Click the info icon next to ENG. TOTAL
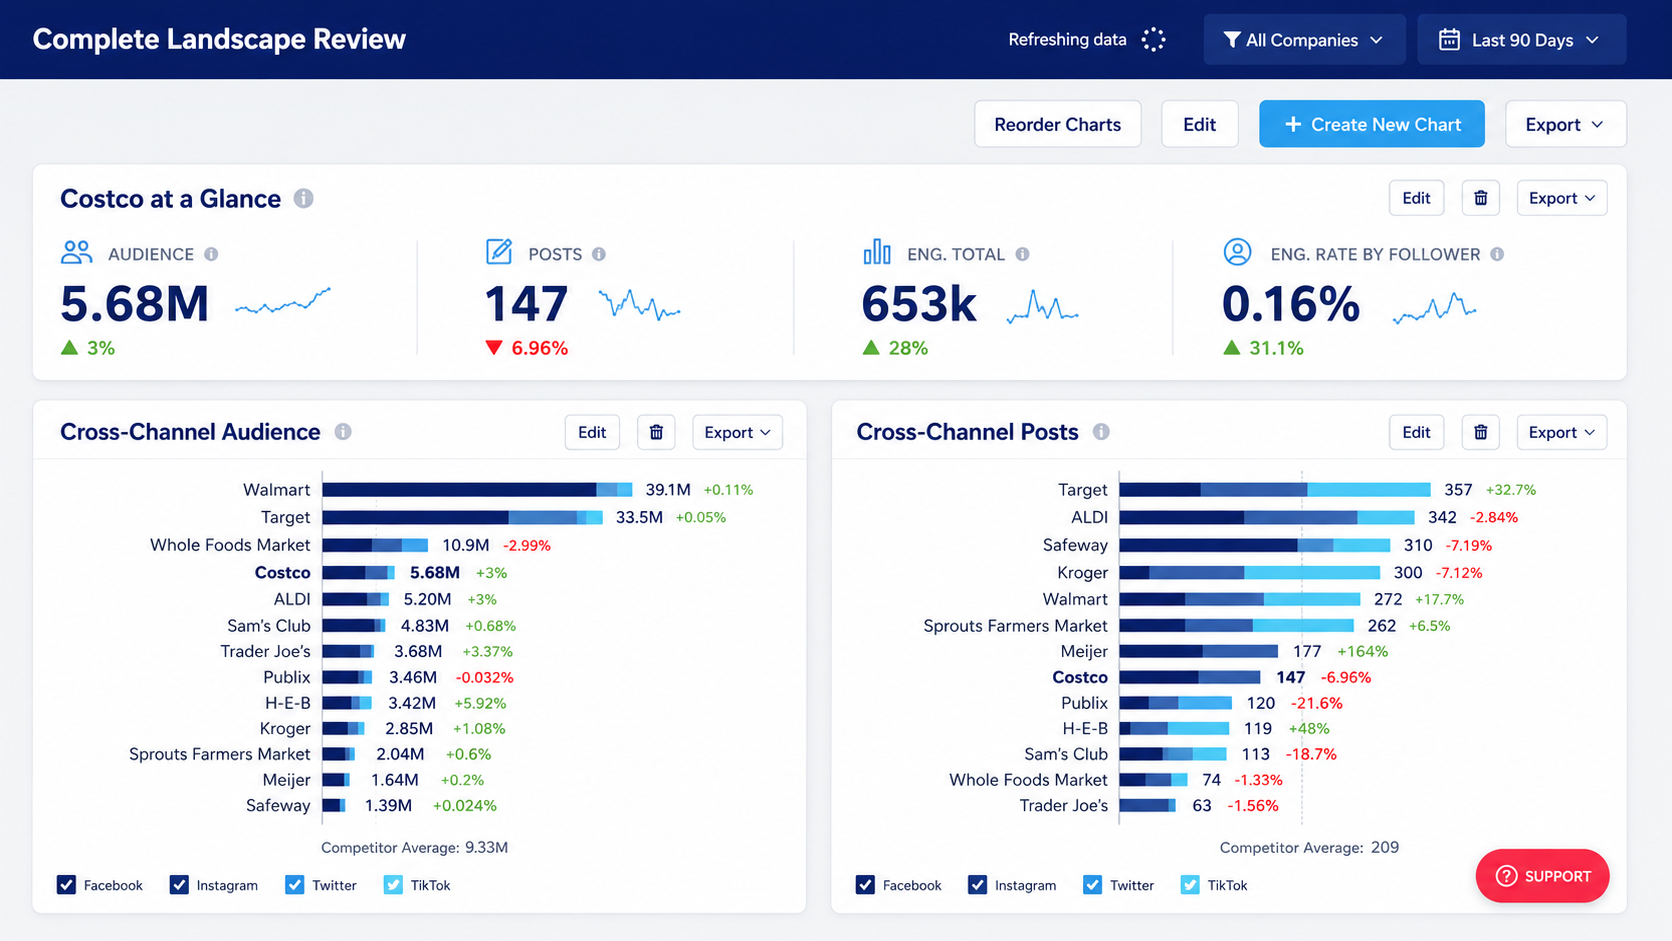 point(1022,254)
